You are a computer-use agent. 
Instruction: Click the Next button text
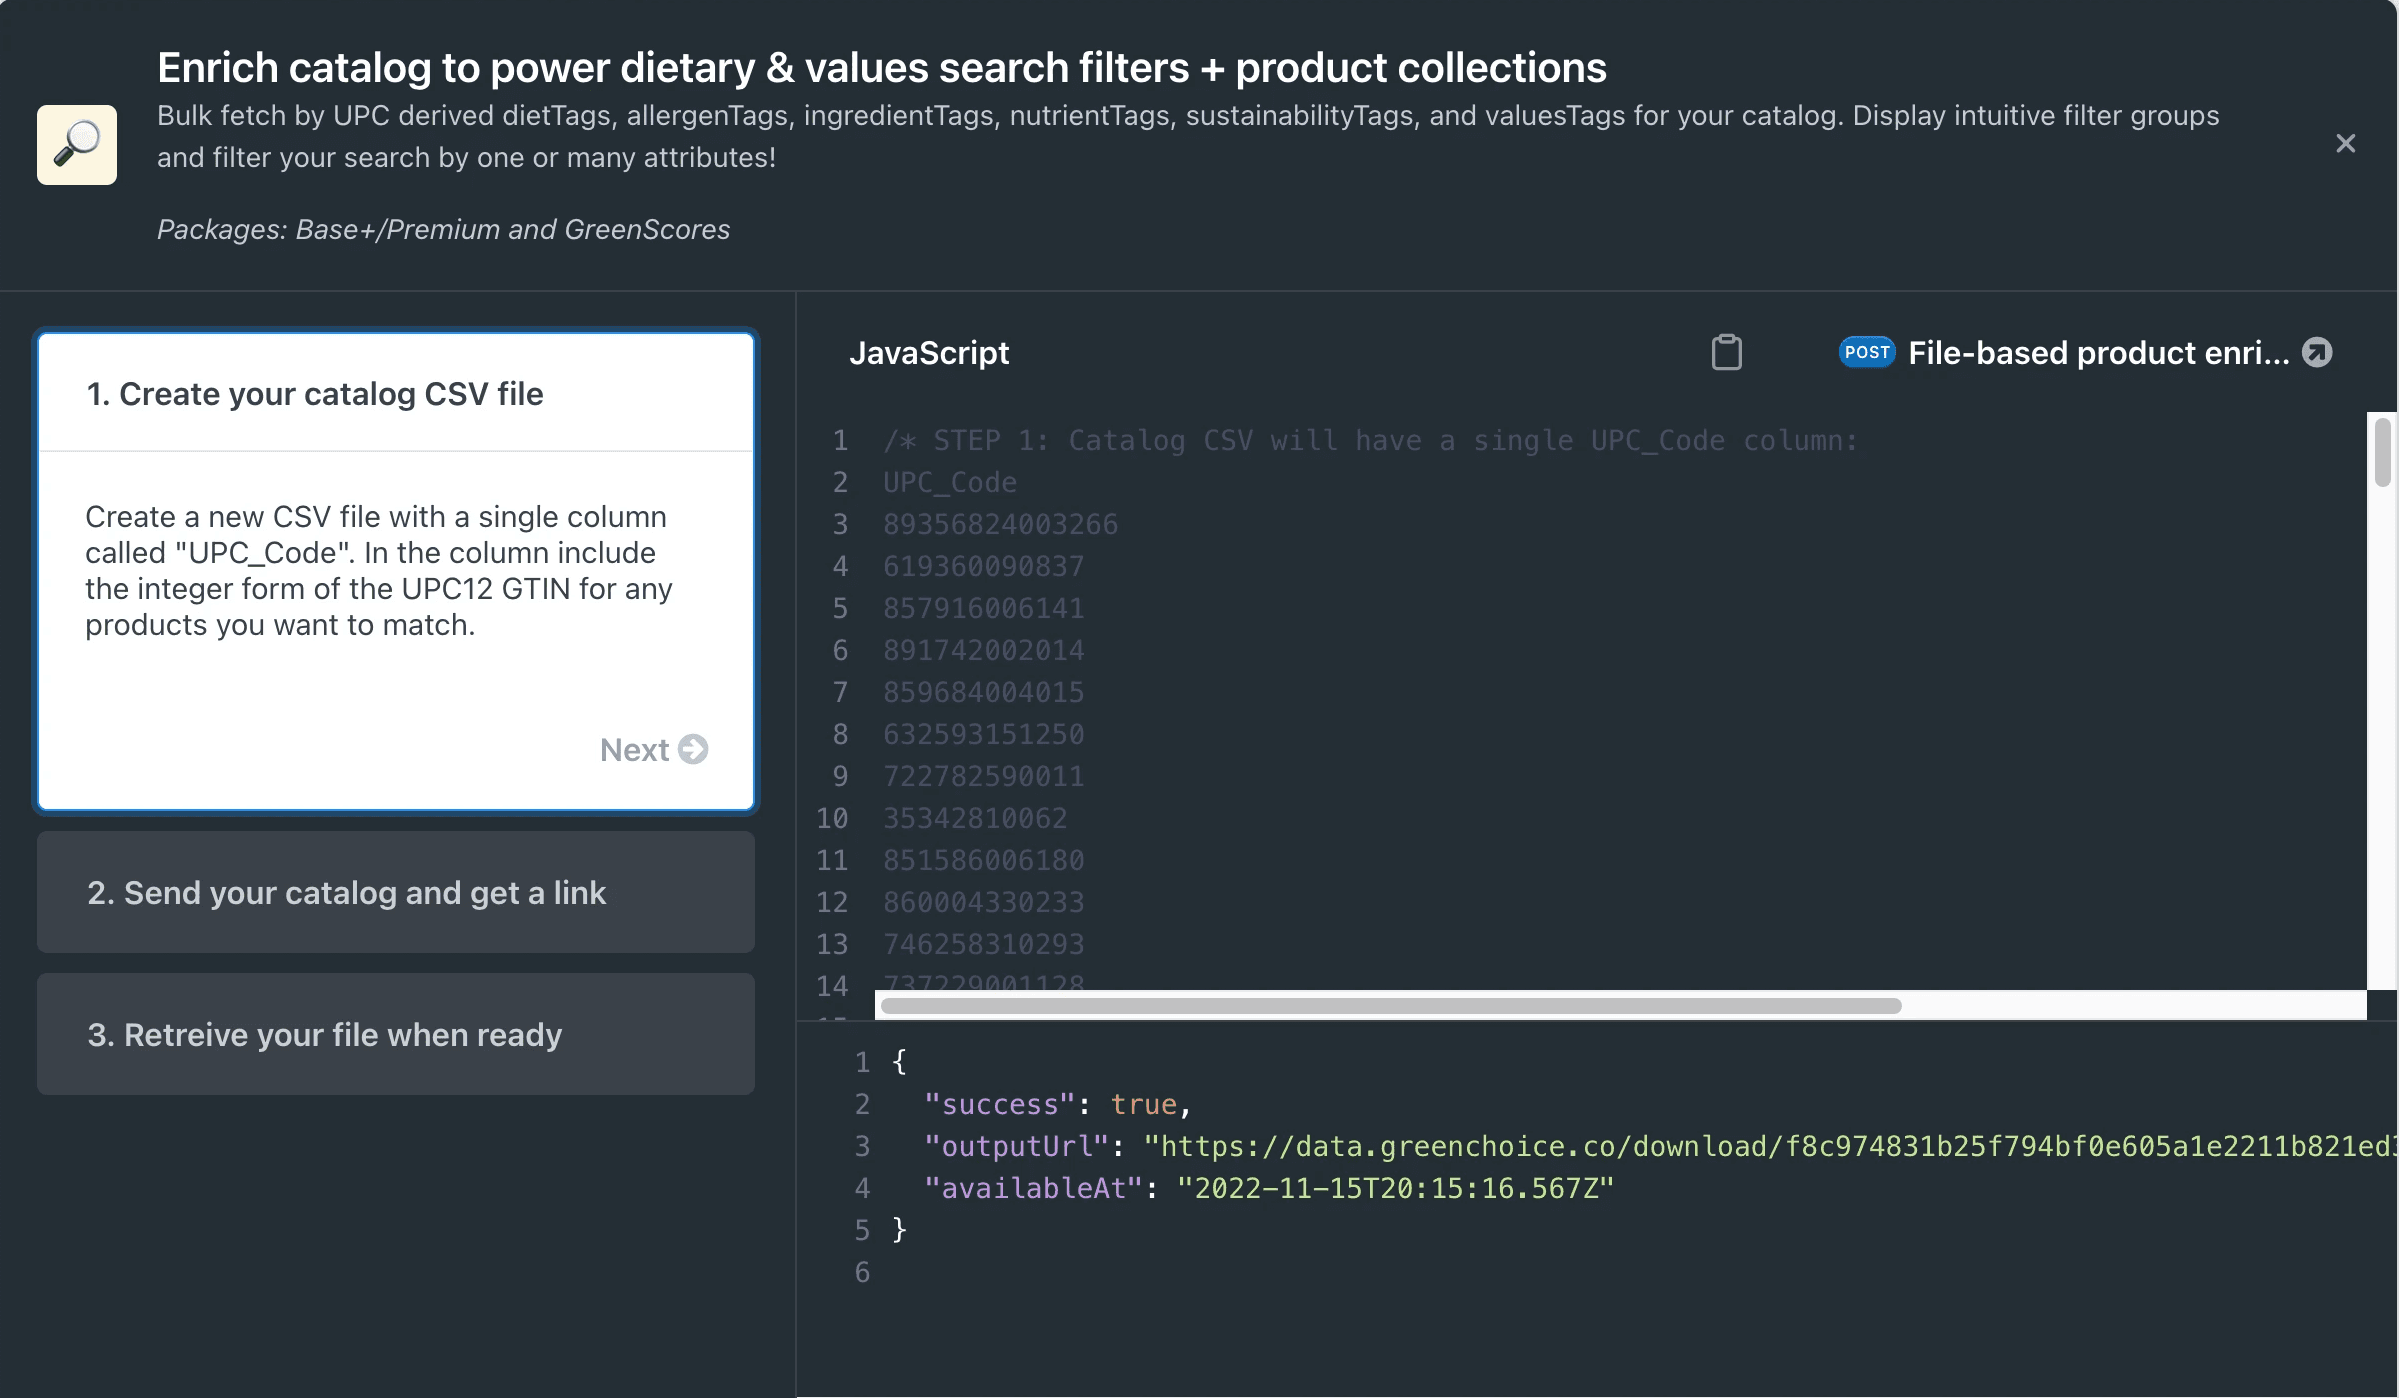click(634, 750)
